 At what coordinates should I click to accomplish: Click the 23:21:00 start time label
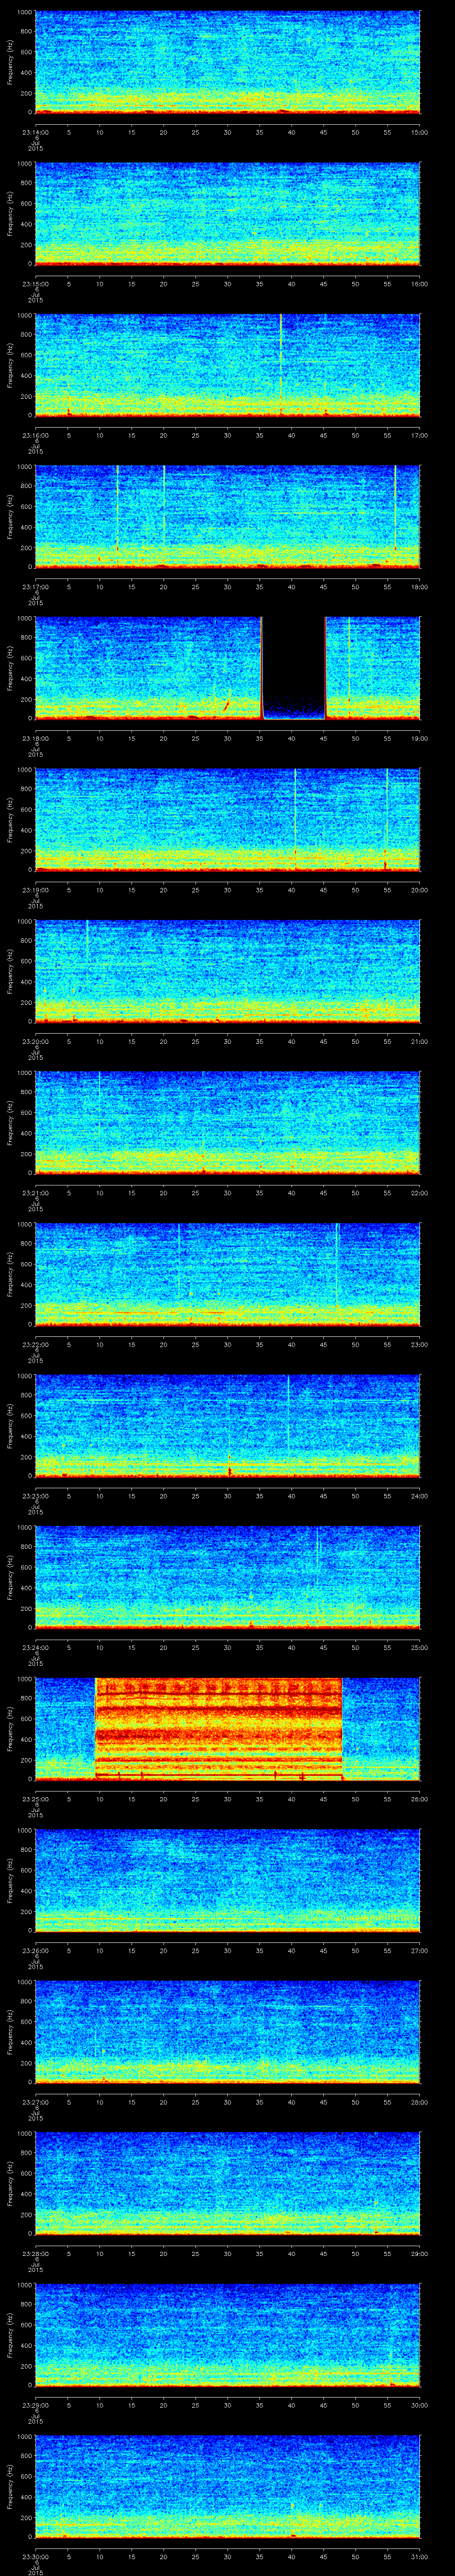click(35, 1192)
